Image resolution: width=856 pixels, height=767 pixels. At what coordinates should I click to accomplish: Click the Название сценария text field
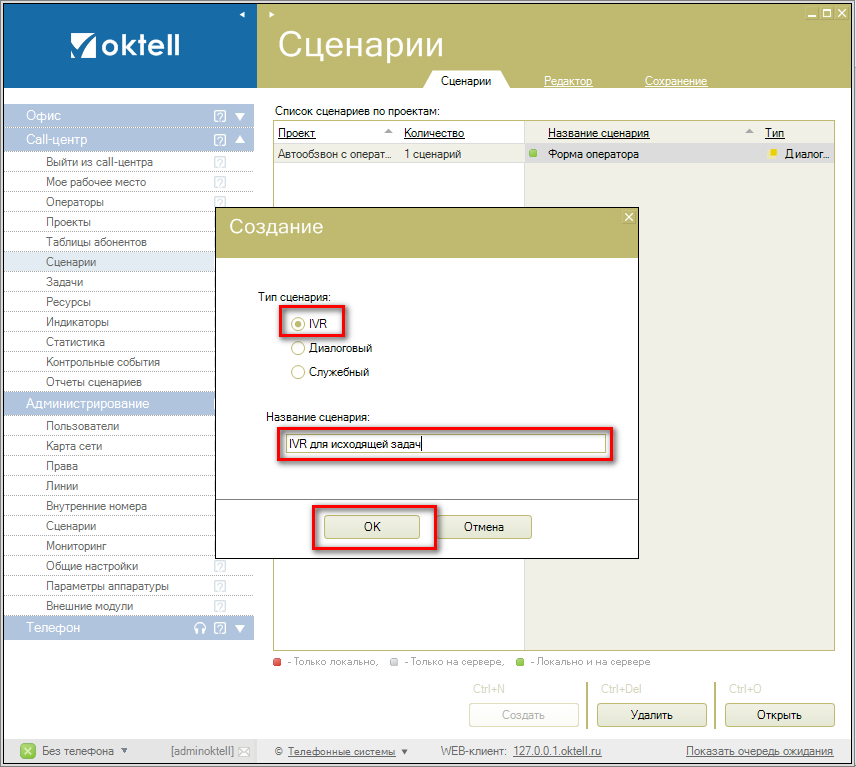[445, 444]
